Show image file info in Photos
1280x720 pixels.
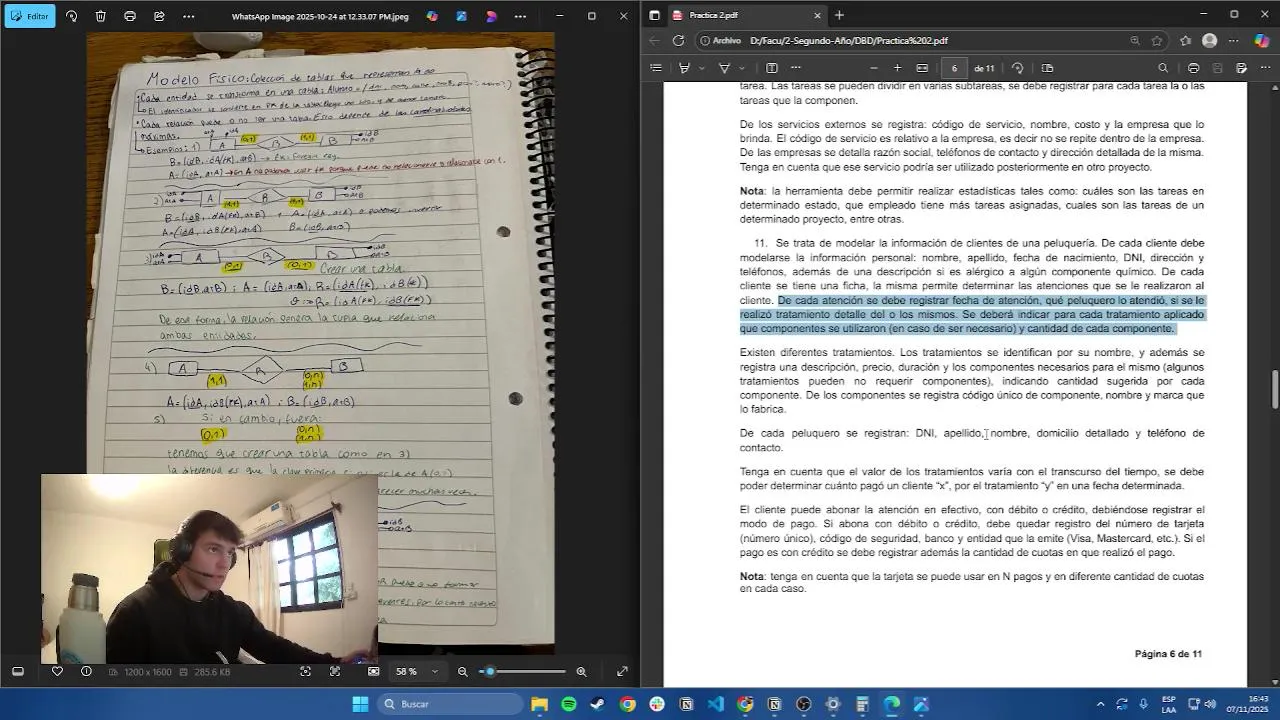(86, 671)
